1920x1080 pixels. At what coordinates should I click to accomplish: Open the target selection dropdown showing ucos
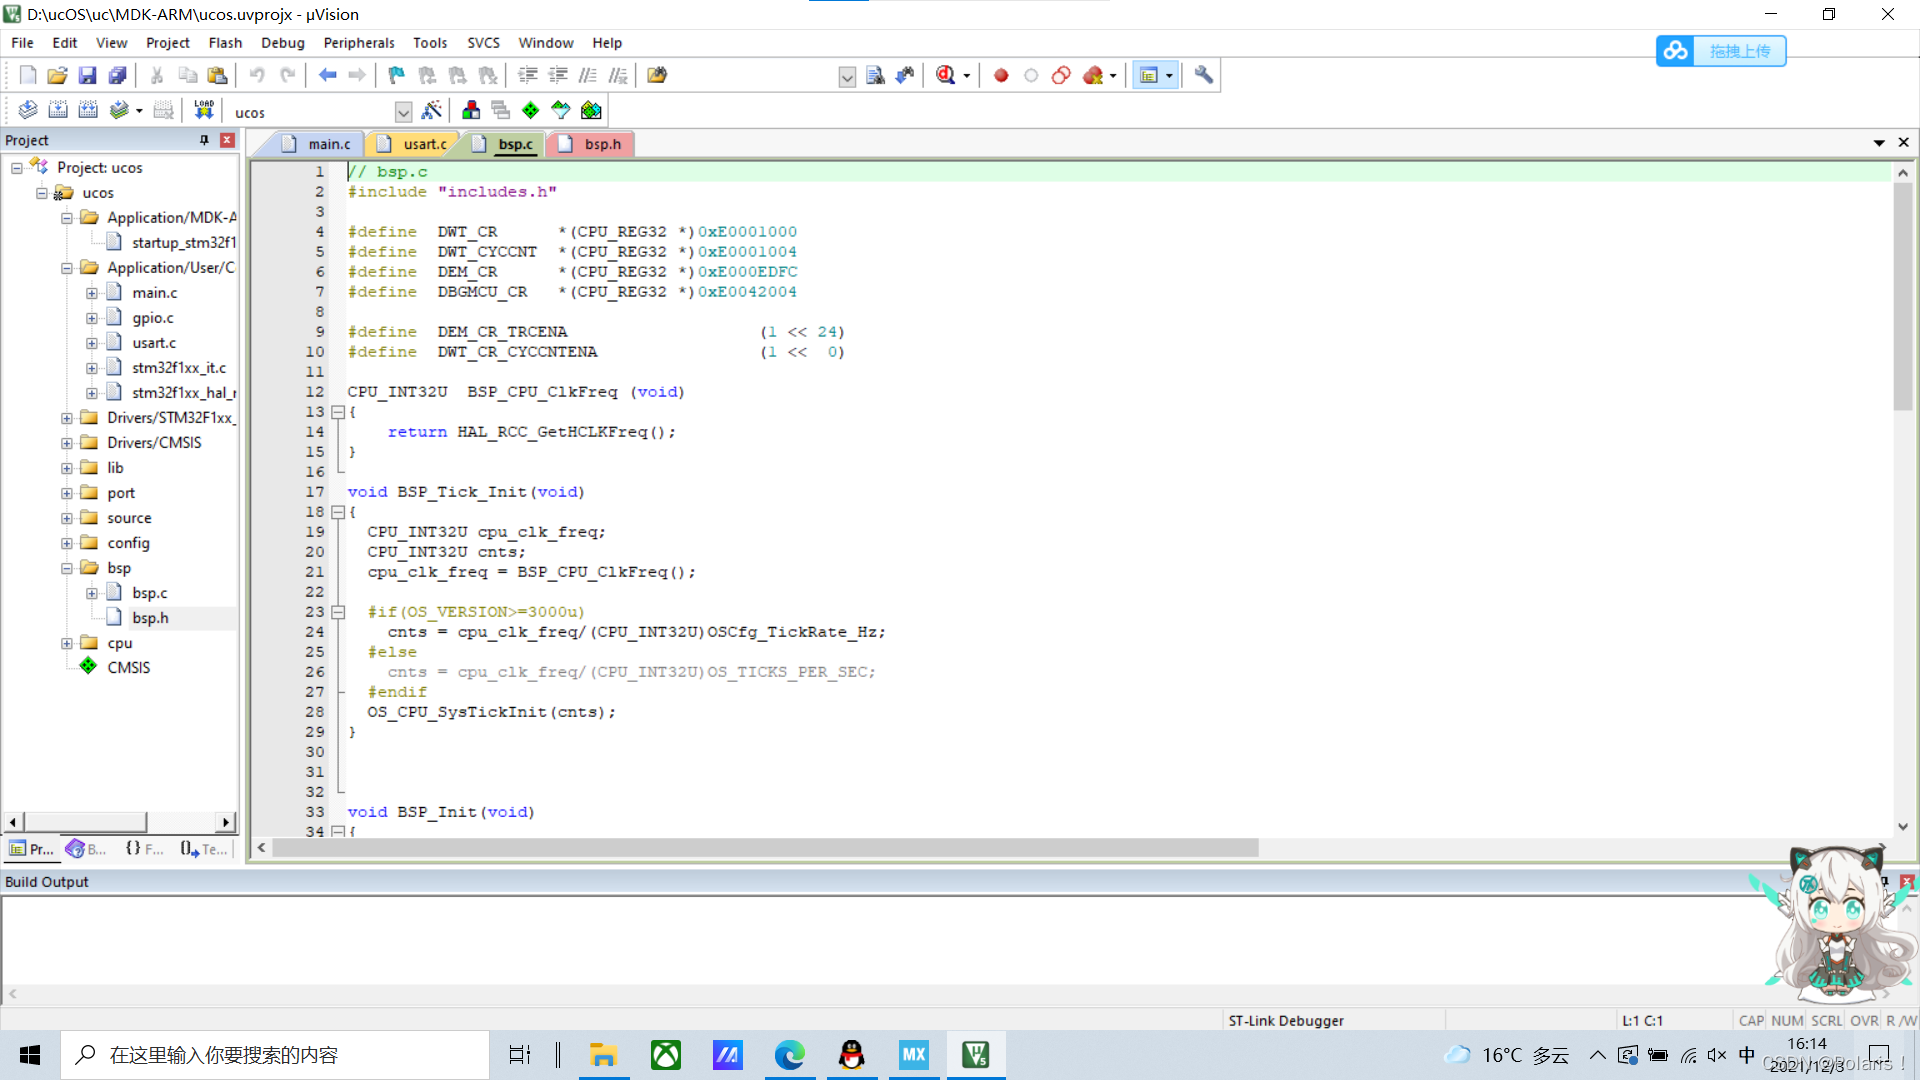click(403, 112)
